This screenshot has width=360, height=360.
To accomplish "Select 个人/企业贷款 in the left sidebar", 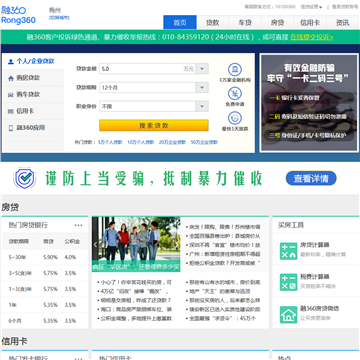I will click(x=32, y=61).
